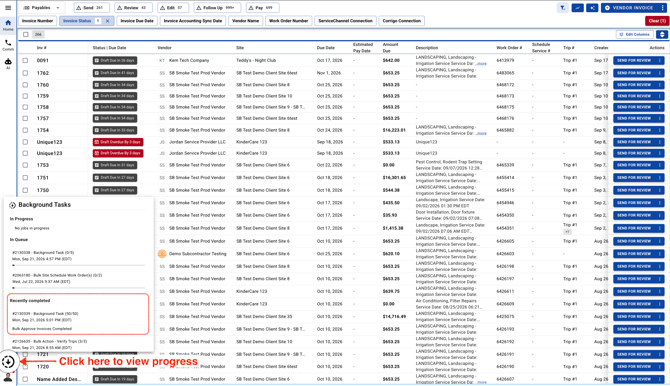Click KT avatar for Kem Tech Company
Viewport: 670px width, 386px height.
tap(162, 60)
